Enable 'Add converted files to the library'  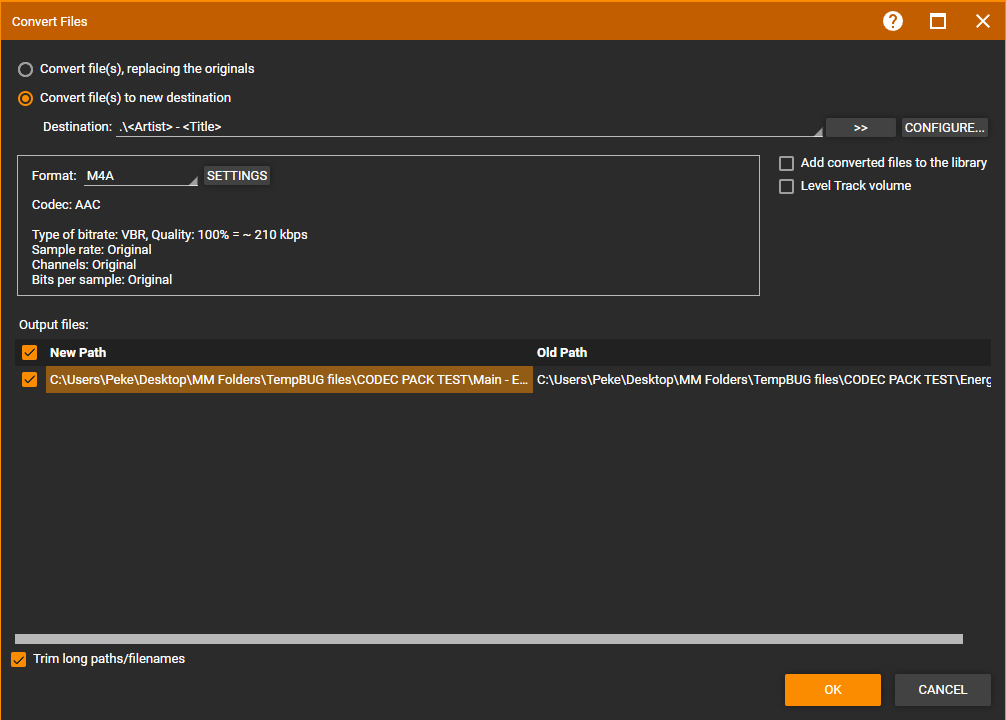[x=786, y=163]
